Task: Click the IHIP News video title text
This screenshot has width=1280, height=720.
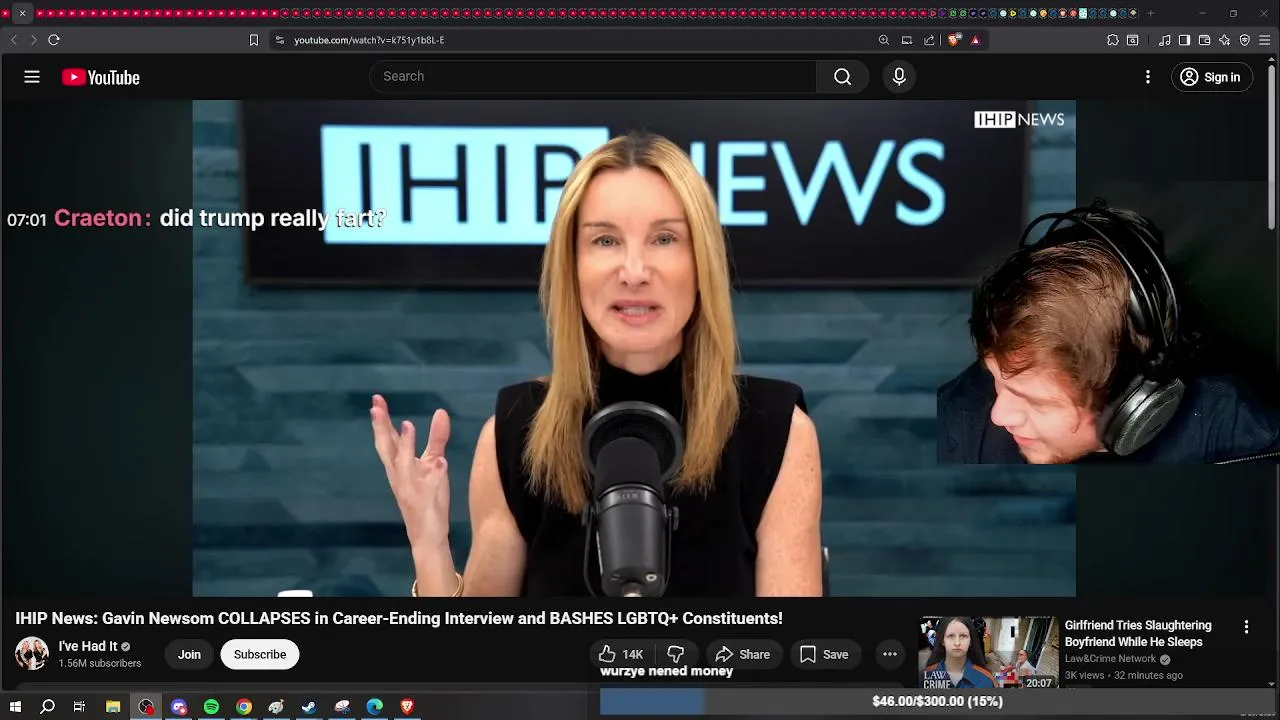Action: pos(399,618)
